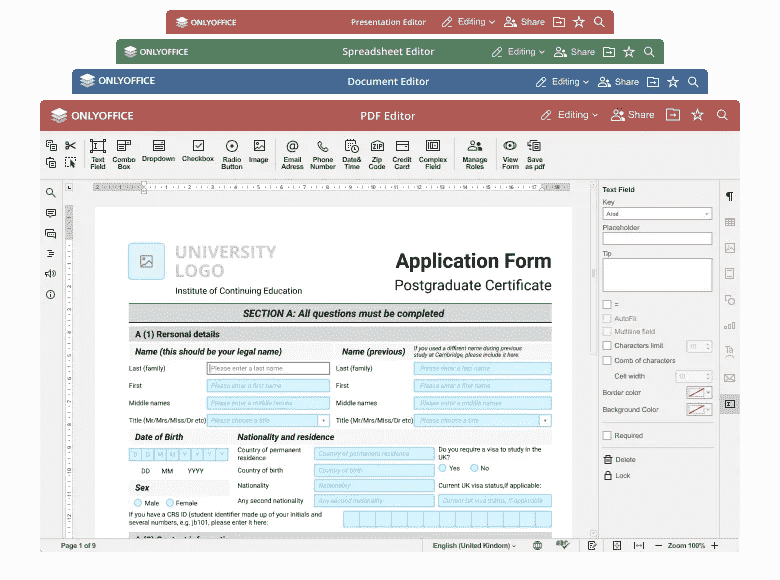Click Fit to page in status bar
The image size is (780, 580).
click(x=617, y=546)
